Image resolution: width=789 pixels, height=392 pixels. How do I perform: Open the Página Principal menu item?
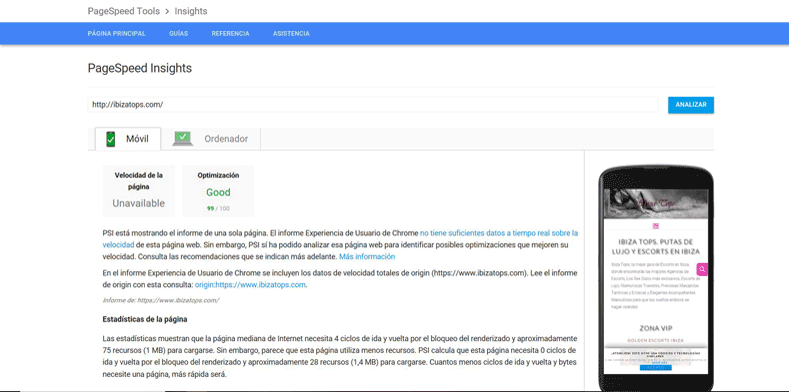click(x=116, y=34)
